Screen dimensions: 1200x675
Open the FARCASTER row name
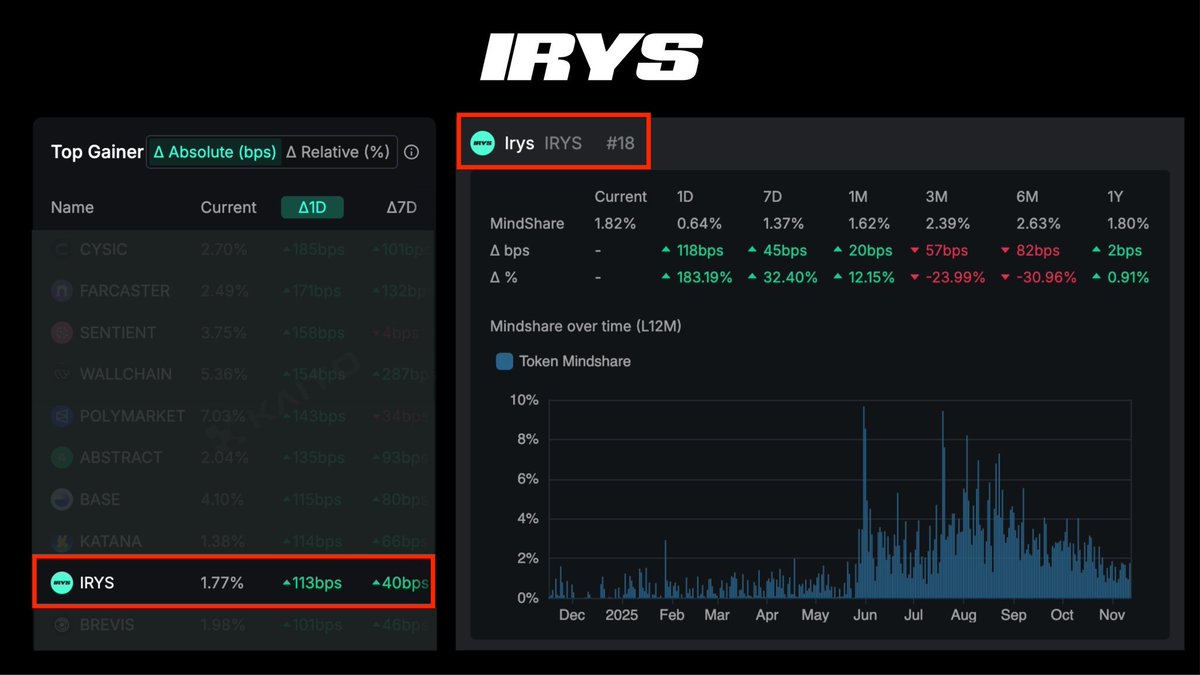coord(125,291)
